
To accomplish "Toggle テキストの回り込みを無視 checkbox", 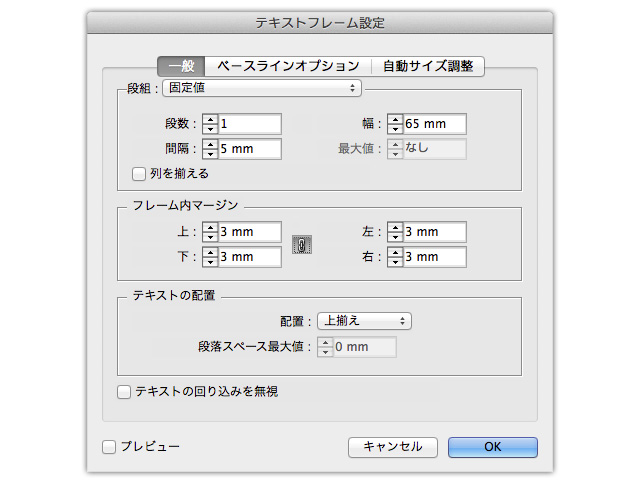I will [x=125, y=392].
